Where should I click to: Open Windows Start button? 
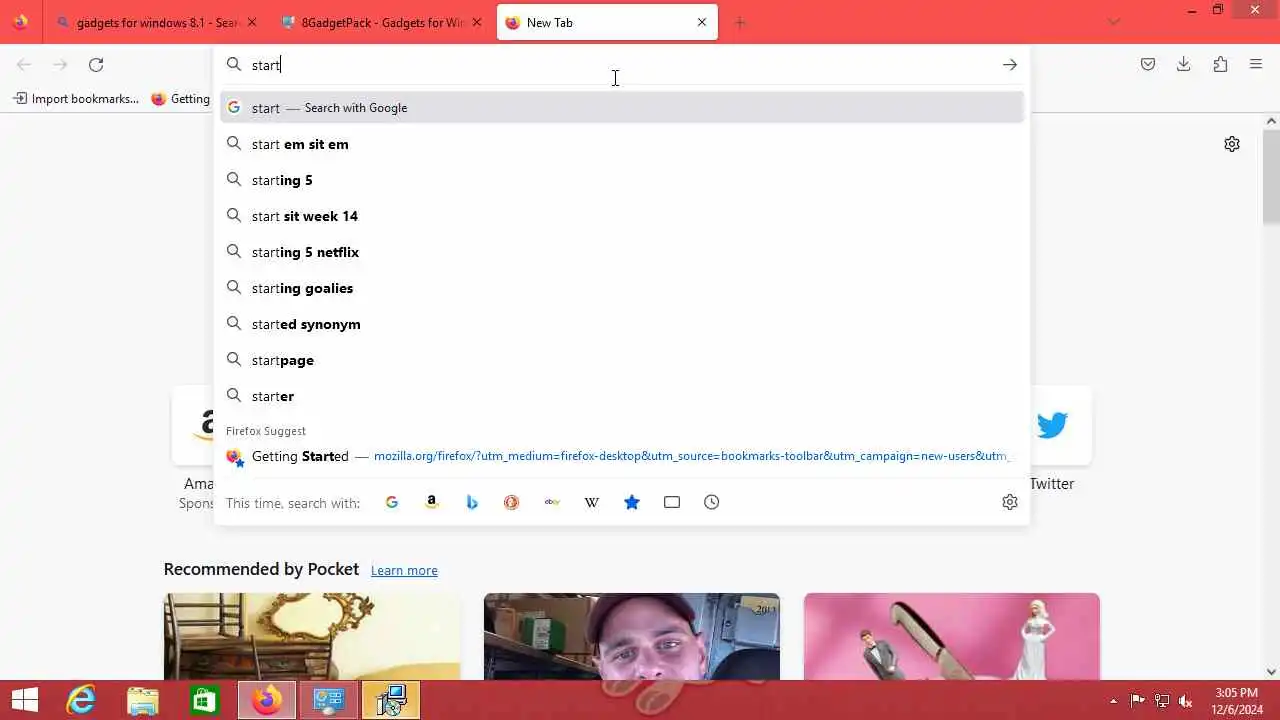click(24, 700)
